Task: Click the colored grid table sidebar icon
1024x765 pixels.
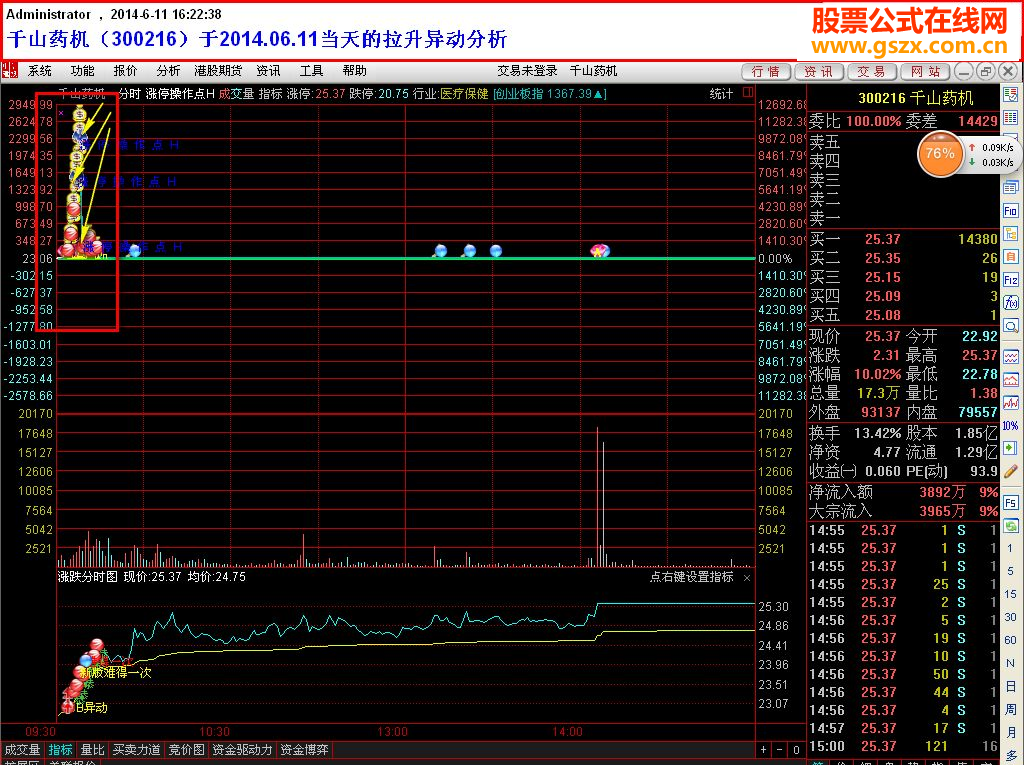Action: (x=1010, y=118)
